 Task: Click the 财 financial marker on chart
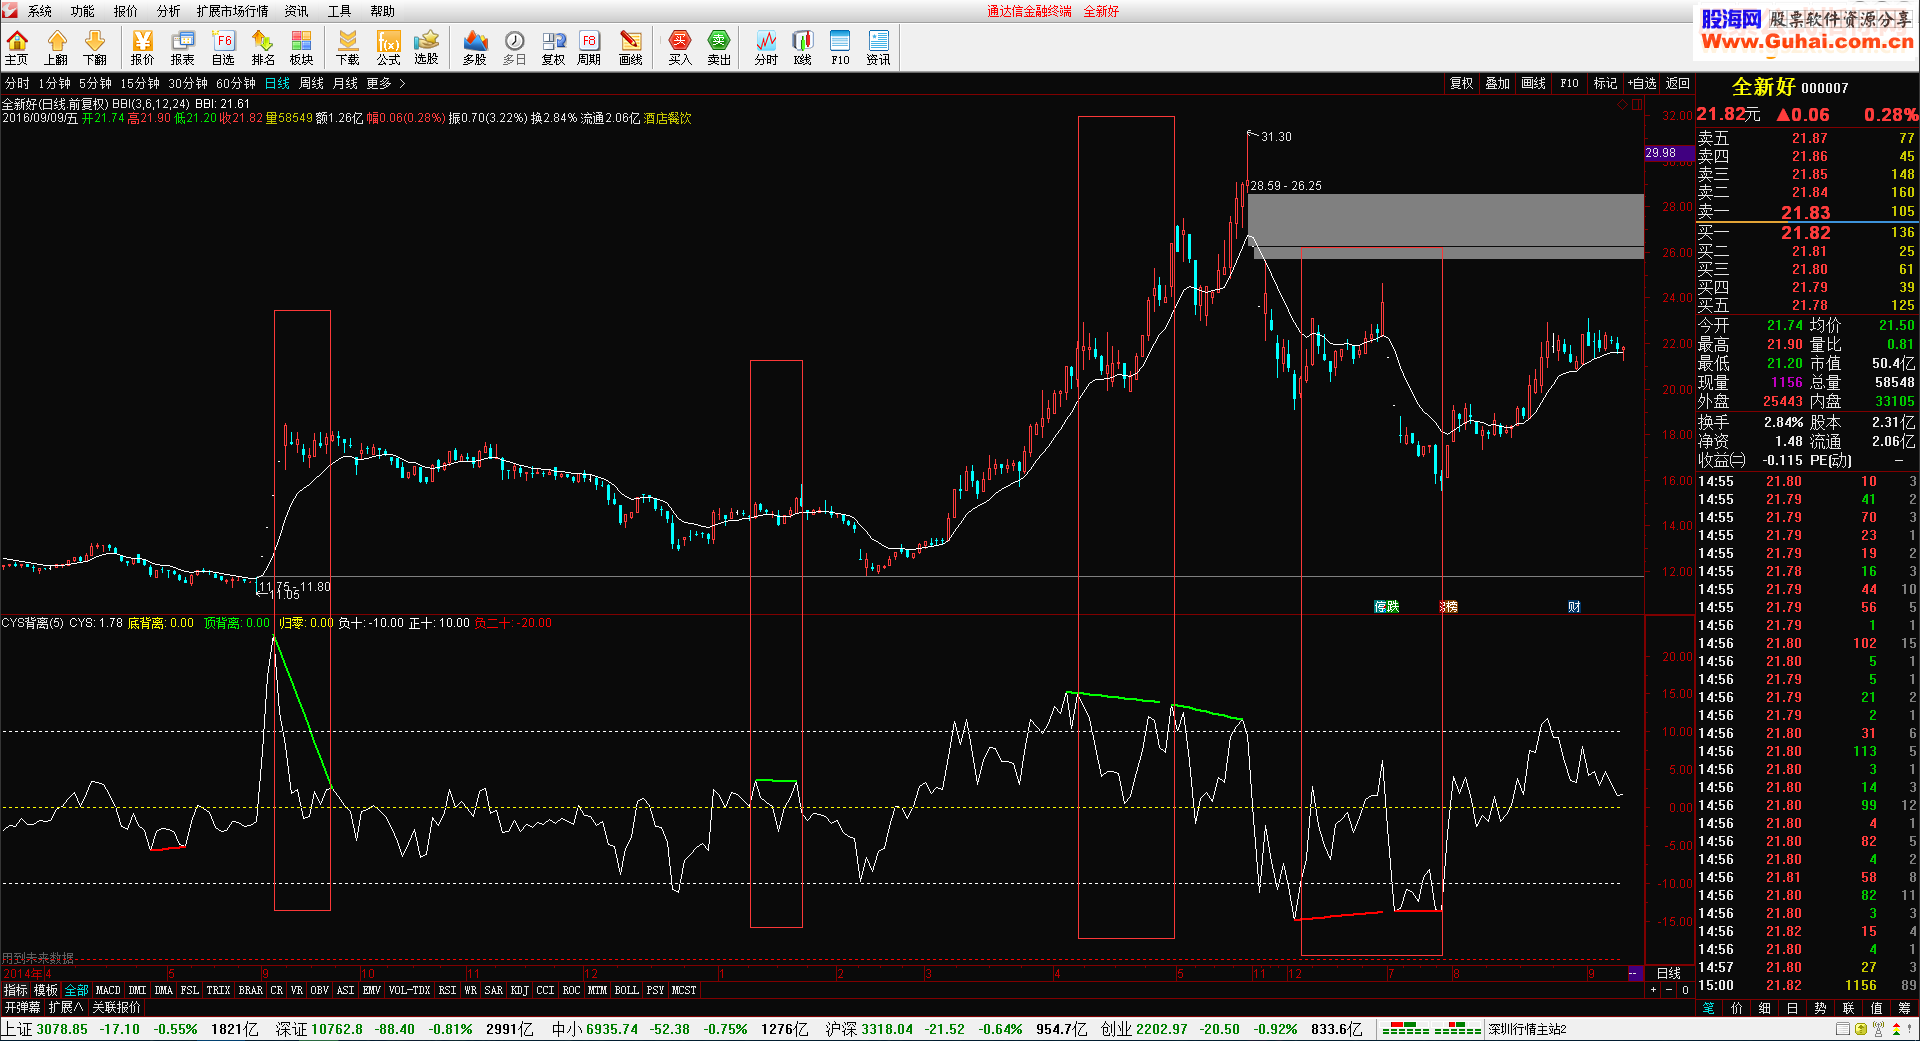(x=1574, y=607)
